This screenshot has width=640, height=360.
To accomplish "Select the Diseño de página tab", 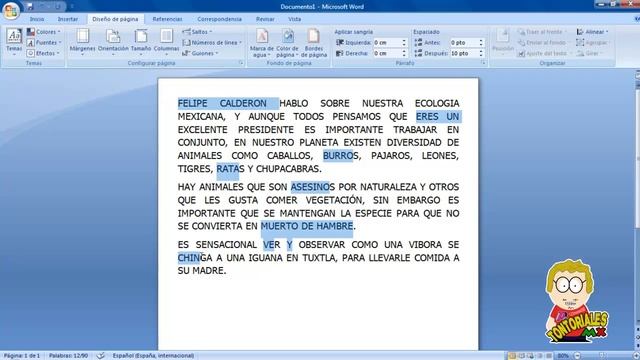I will [115, 19].
